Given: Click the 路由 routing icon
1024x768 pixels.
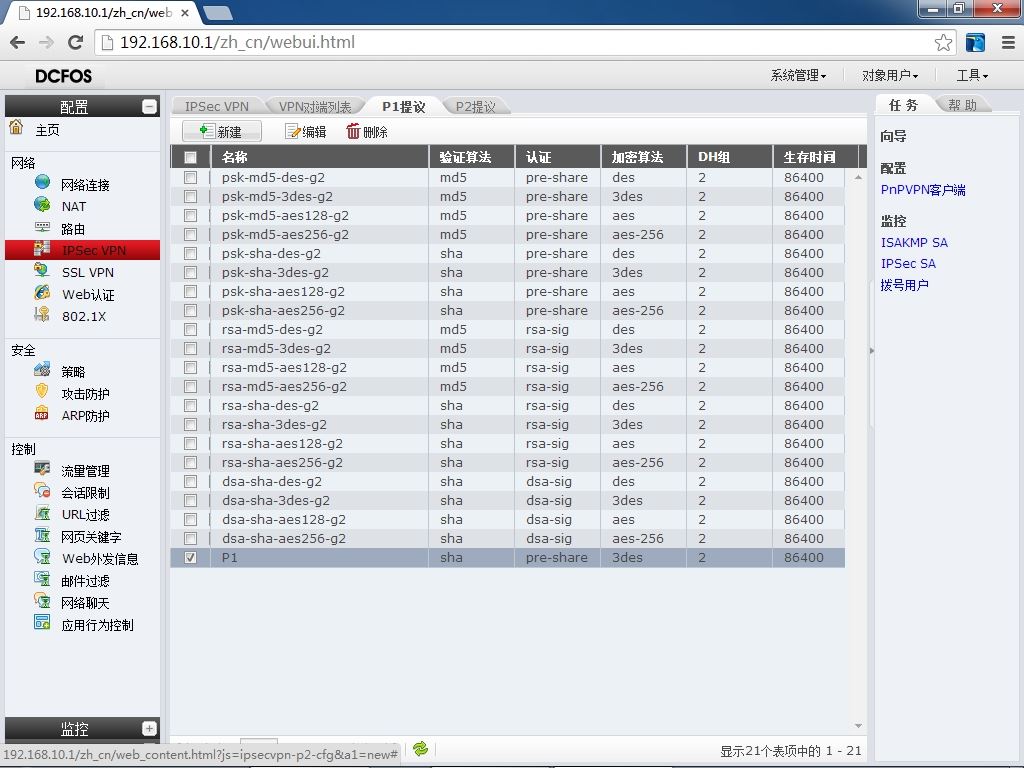Looking at the screenshot, I should click(x=42, y=227).
